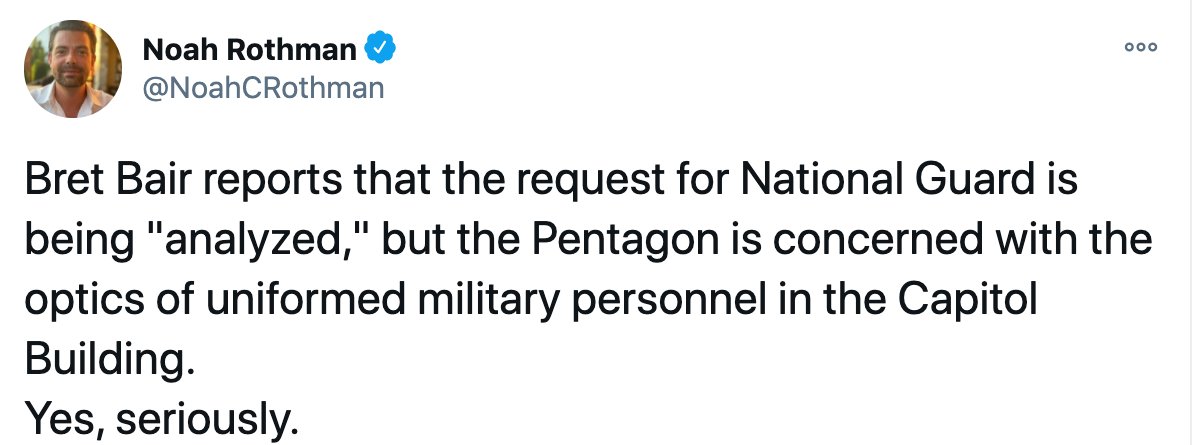Click the words "Bret Bair" in tweet
Image resolution: width=1194 pixels, height=445 pixels.
pyautogui.click(x=102, y=181)
